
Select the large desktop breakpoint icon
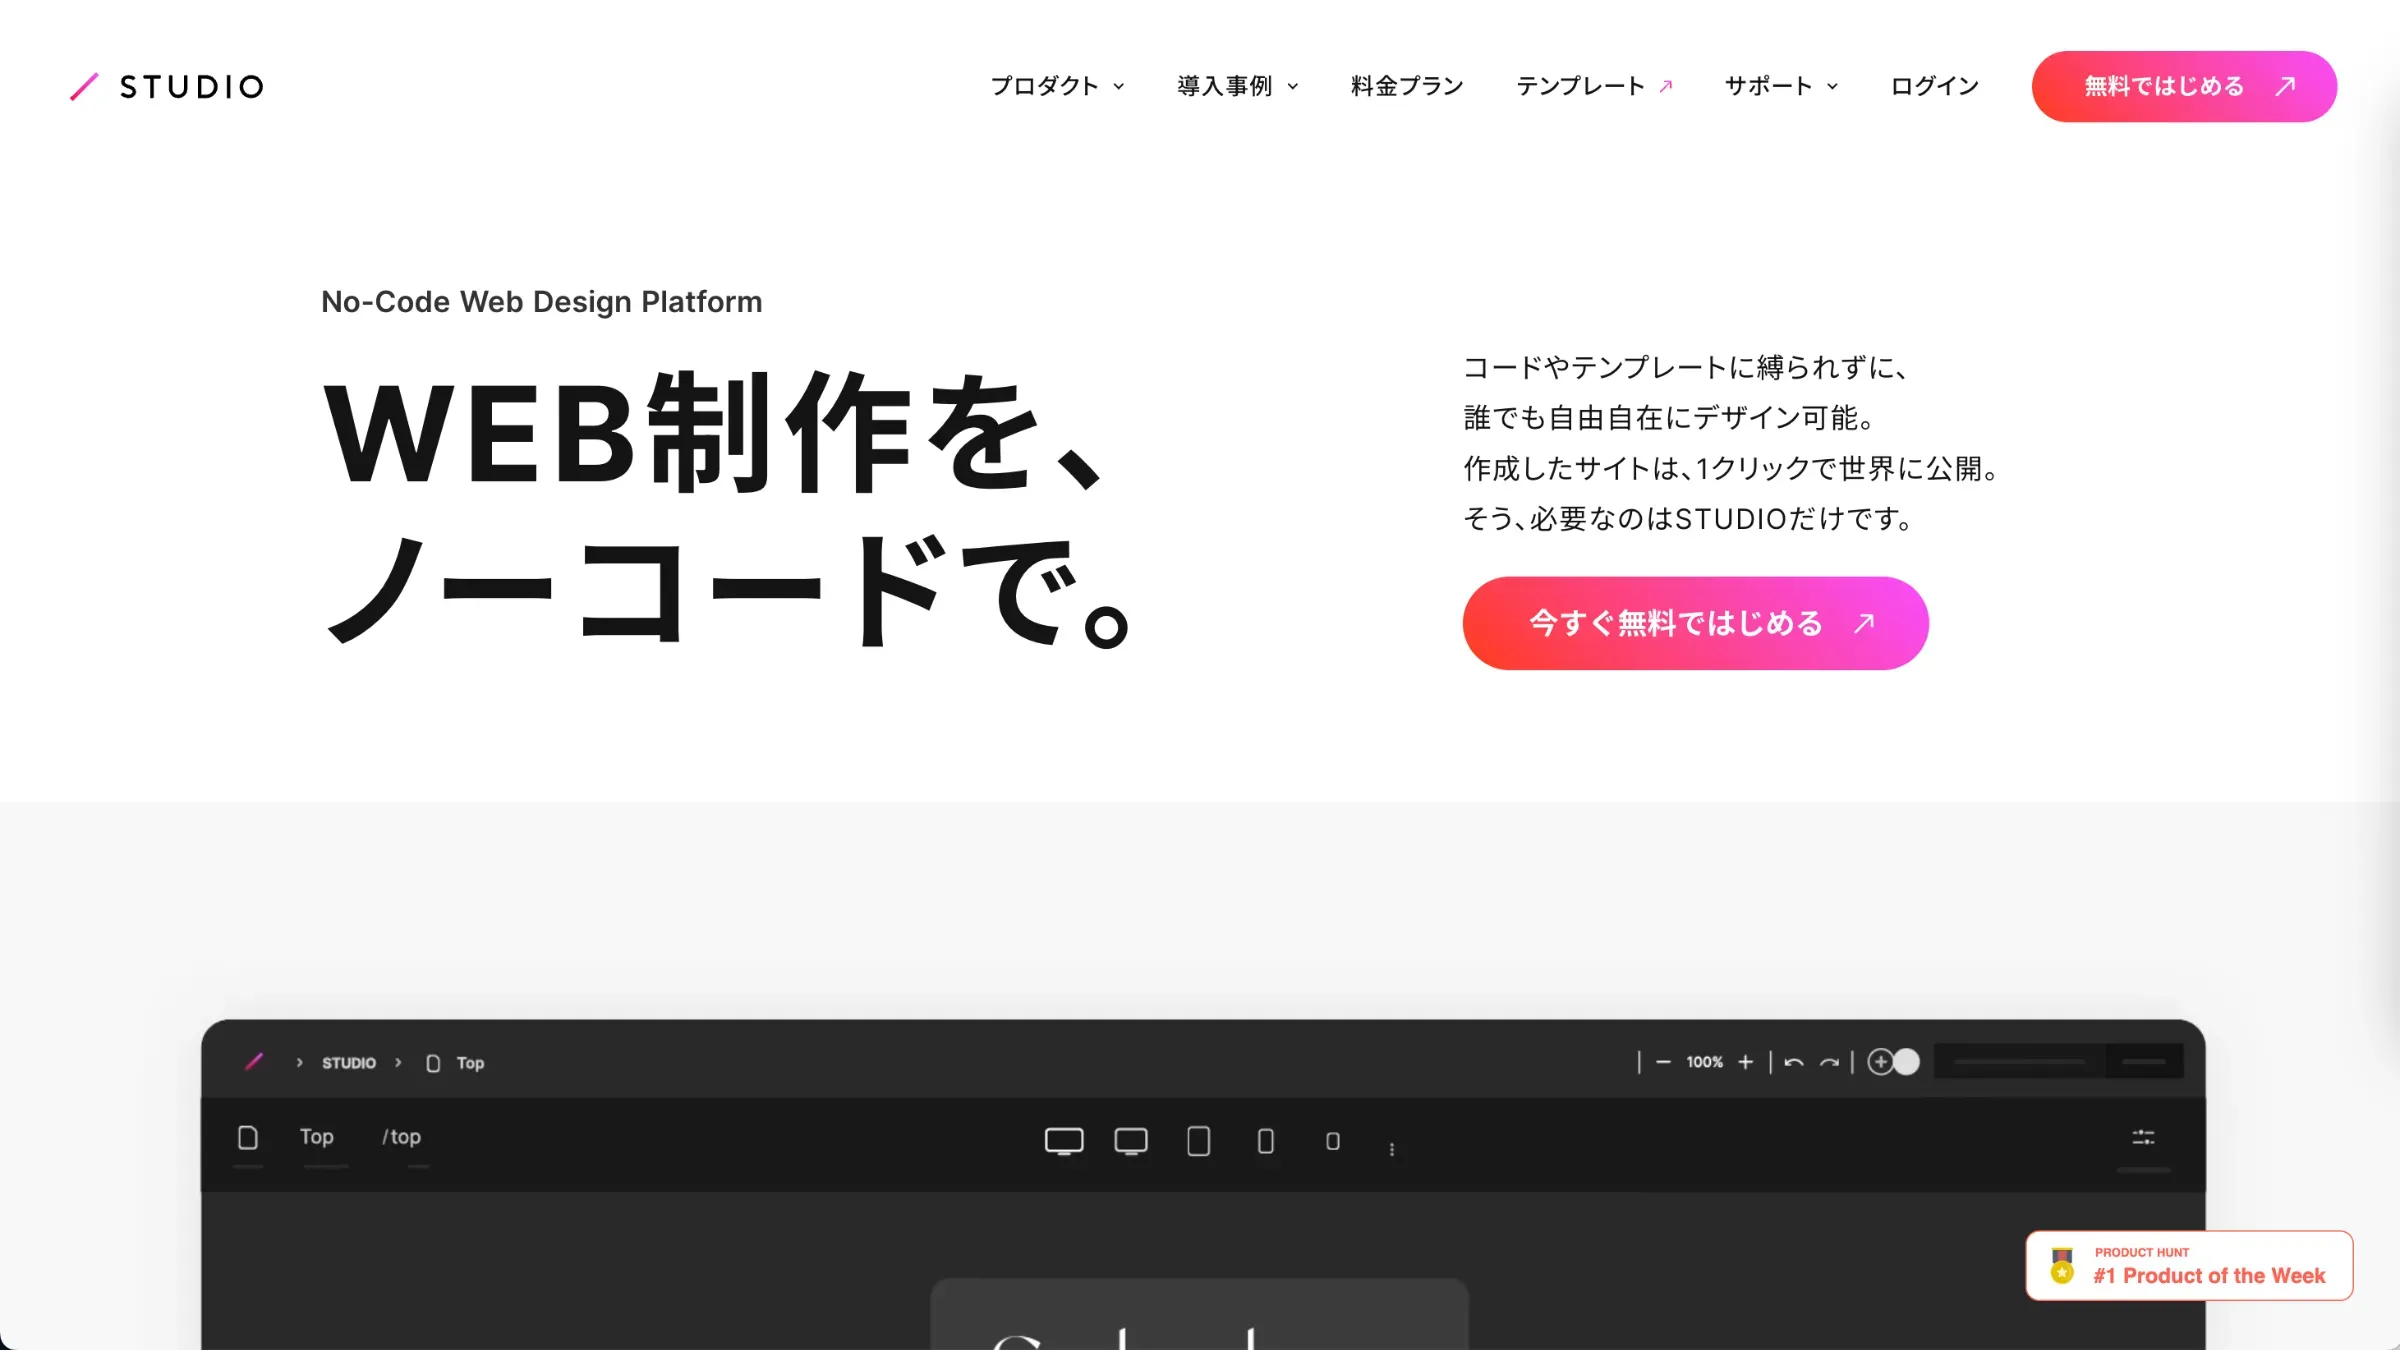click(x=1064, y=1141)
